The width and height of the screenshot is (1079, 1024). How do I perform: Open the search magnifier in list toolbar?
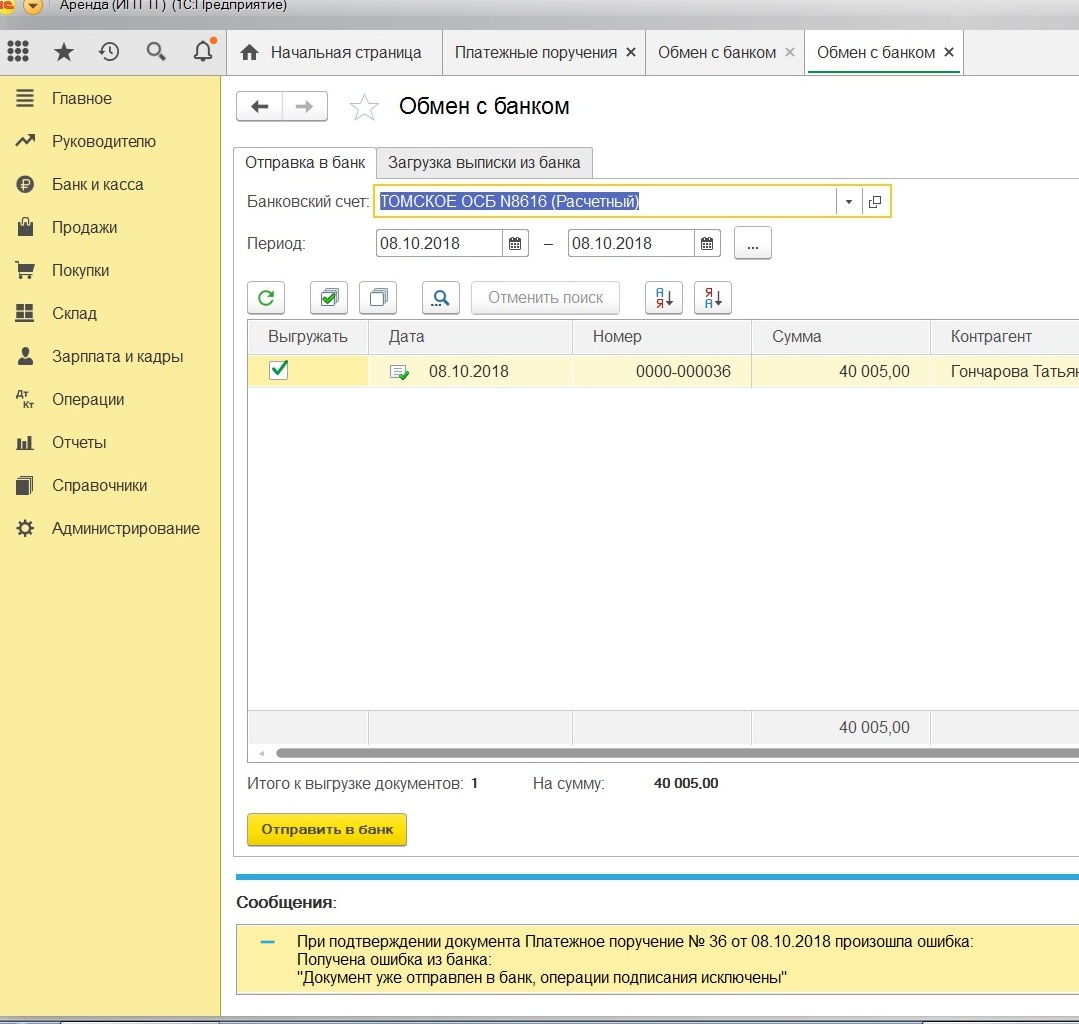441,297
